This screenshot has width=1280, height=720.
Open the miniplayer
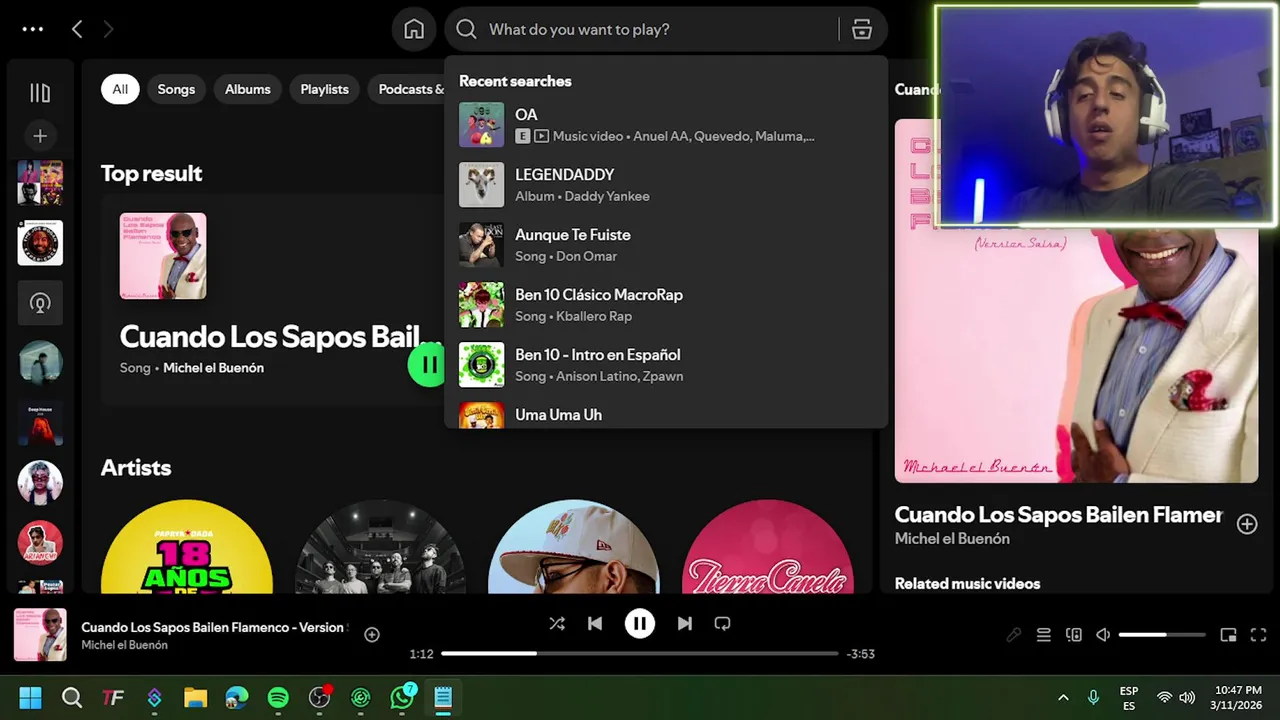[1229, 635]
